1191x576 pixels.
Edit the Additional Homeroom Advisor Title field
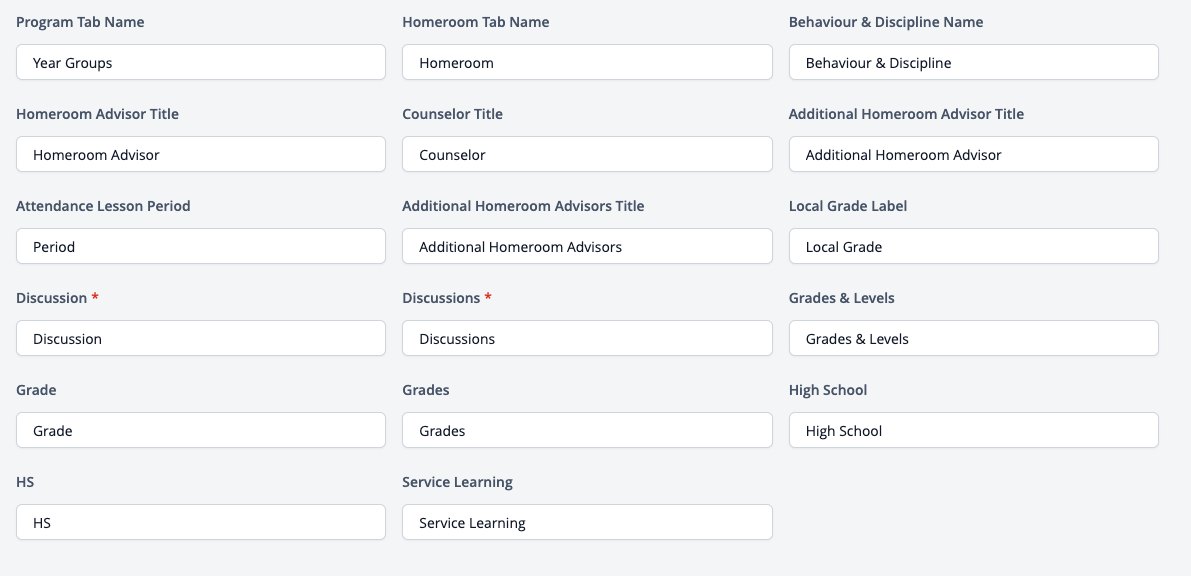[974, 154]
